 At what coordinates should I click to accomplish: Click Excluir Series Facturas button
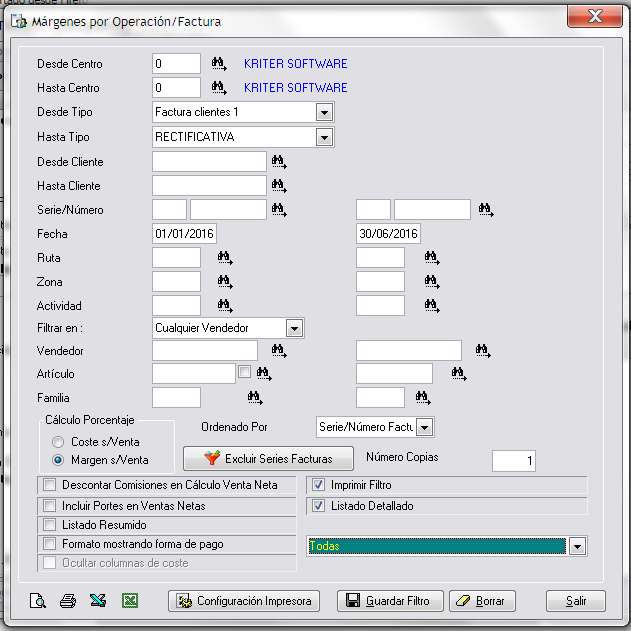(268, 458)
